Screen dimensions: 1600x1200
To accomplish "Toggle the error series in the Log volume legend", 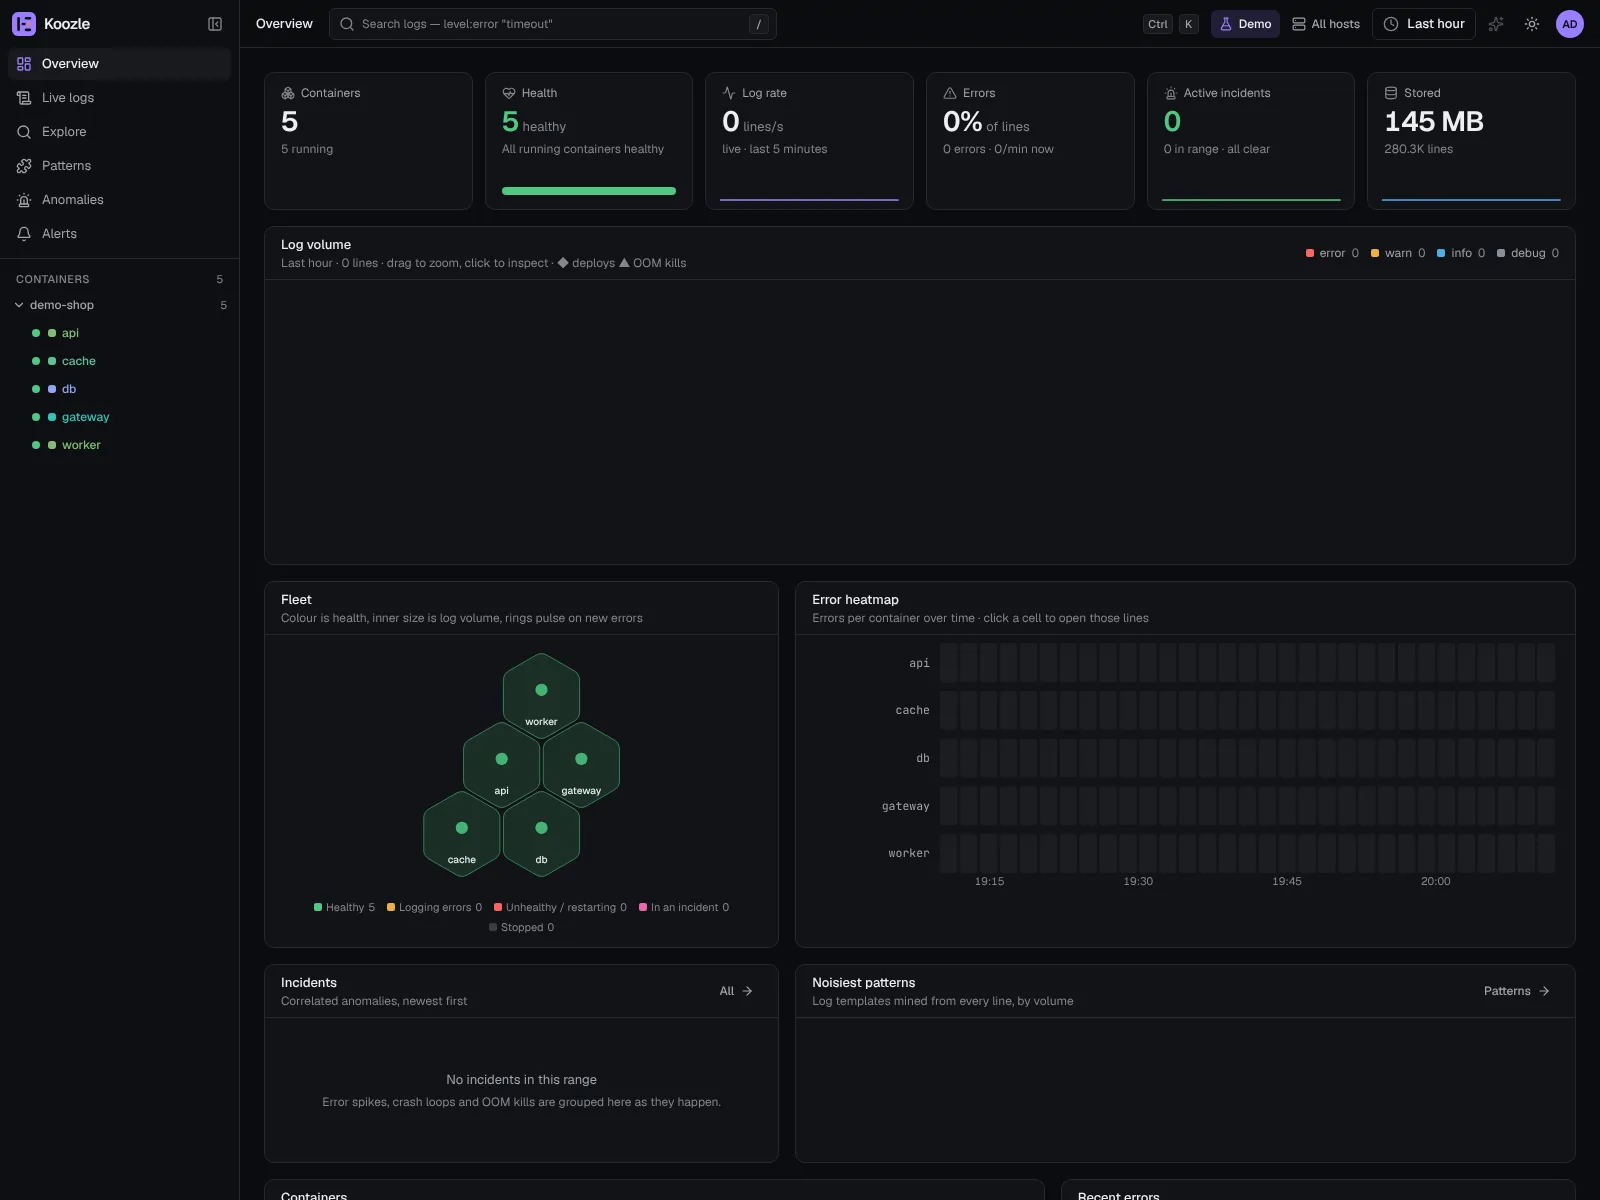I will click(1332, 253).
